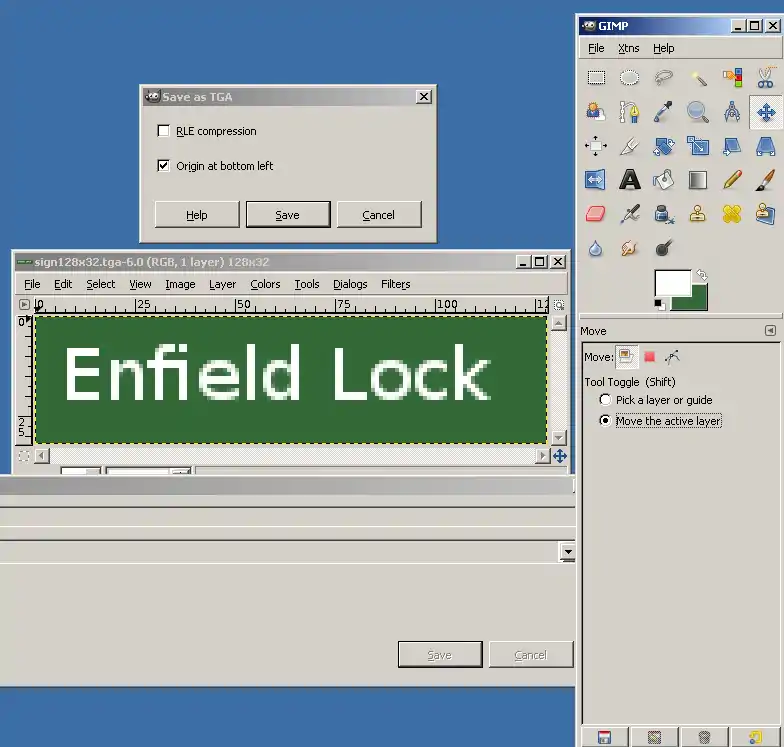
Task: Open the image window menu triangle by ruler
Action: pos(24,304)
